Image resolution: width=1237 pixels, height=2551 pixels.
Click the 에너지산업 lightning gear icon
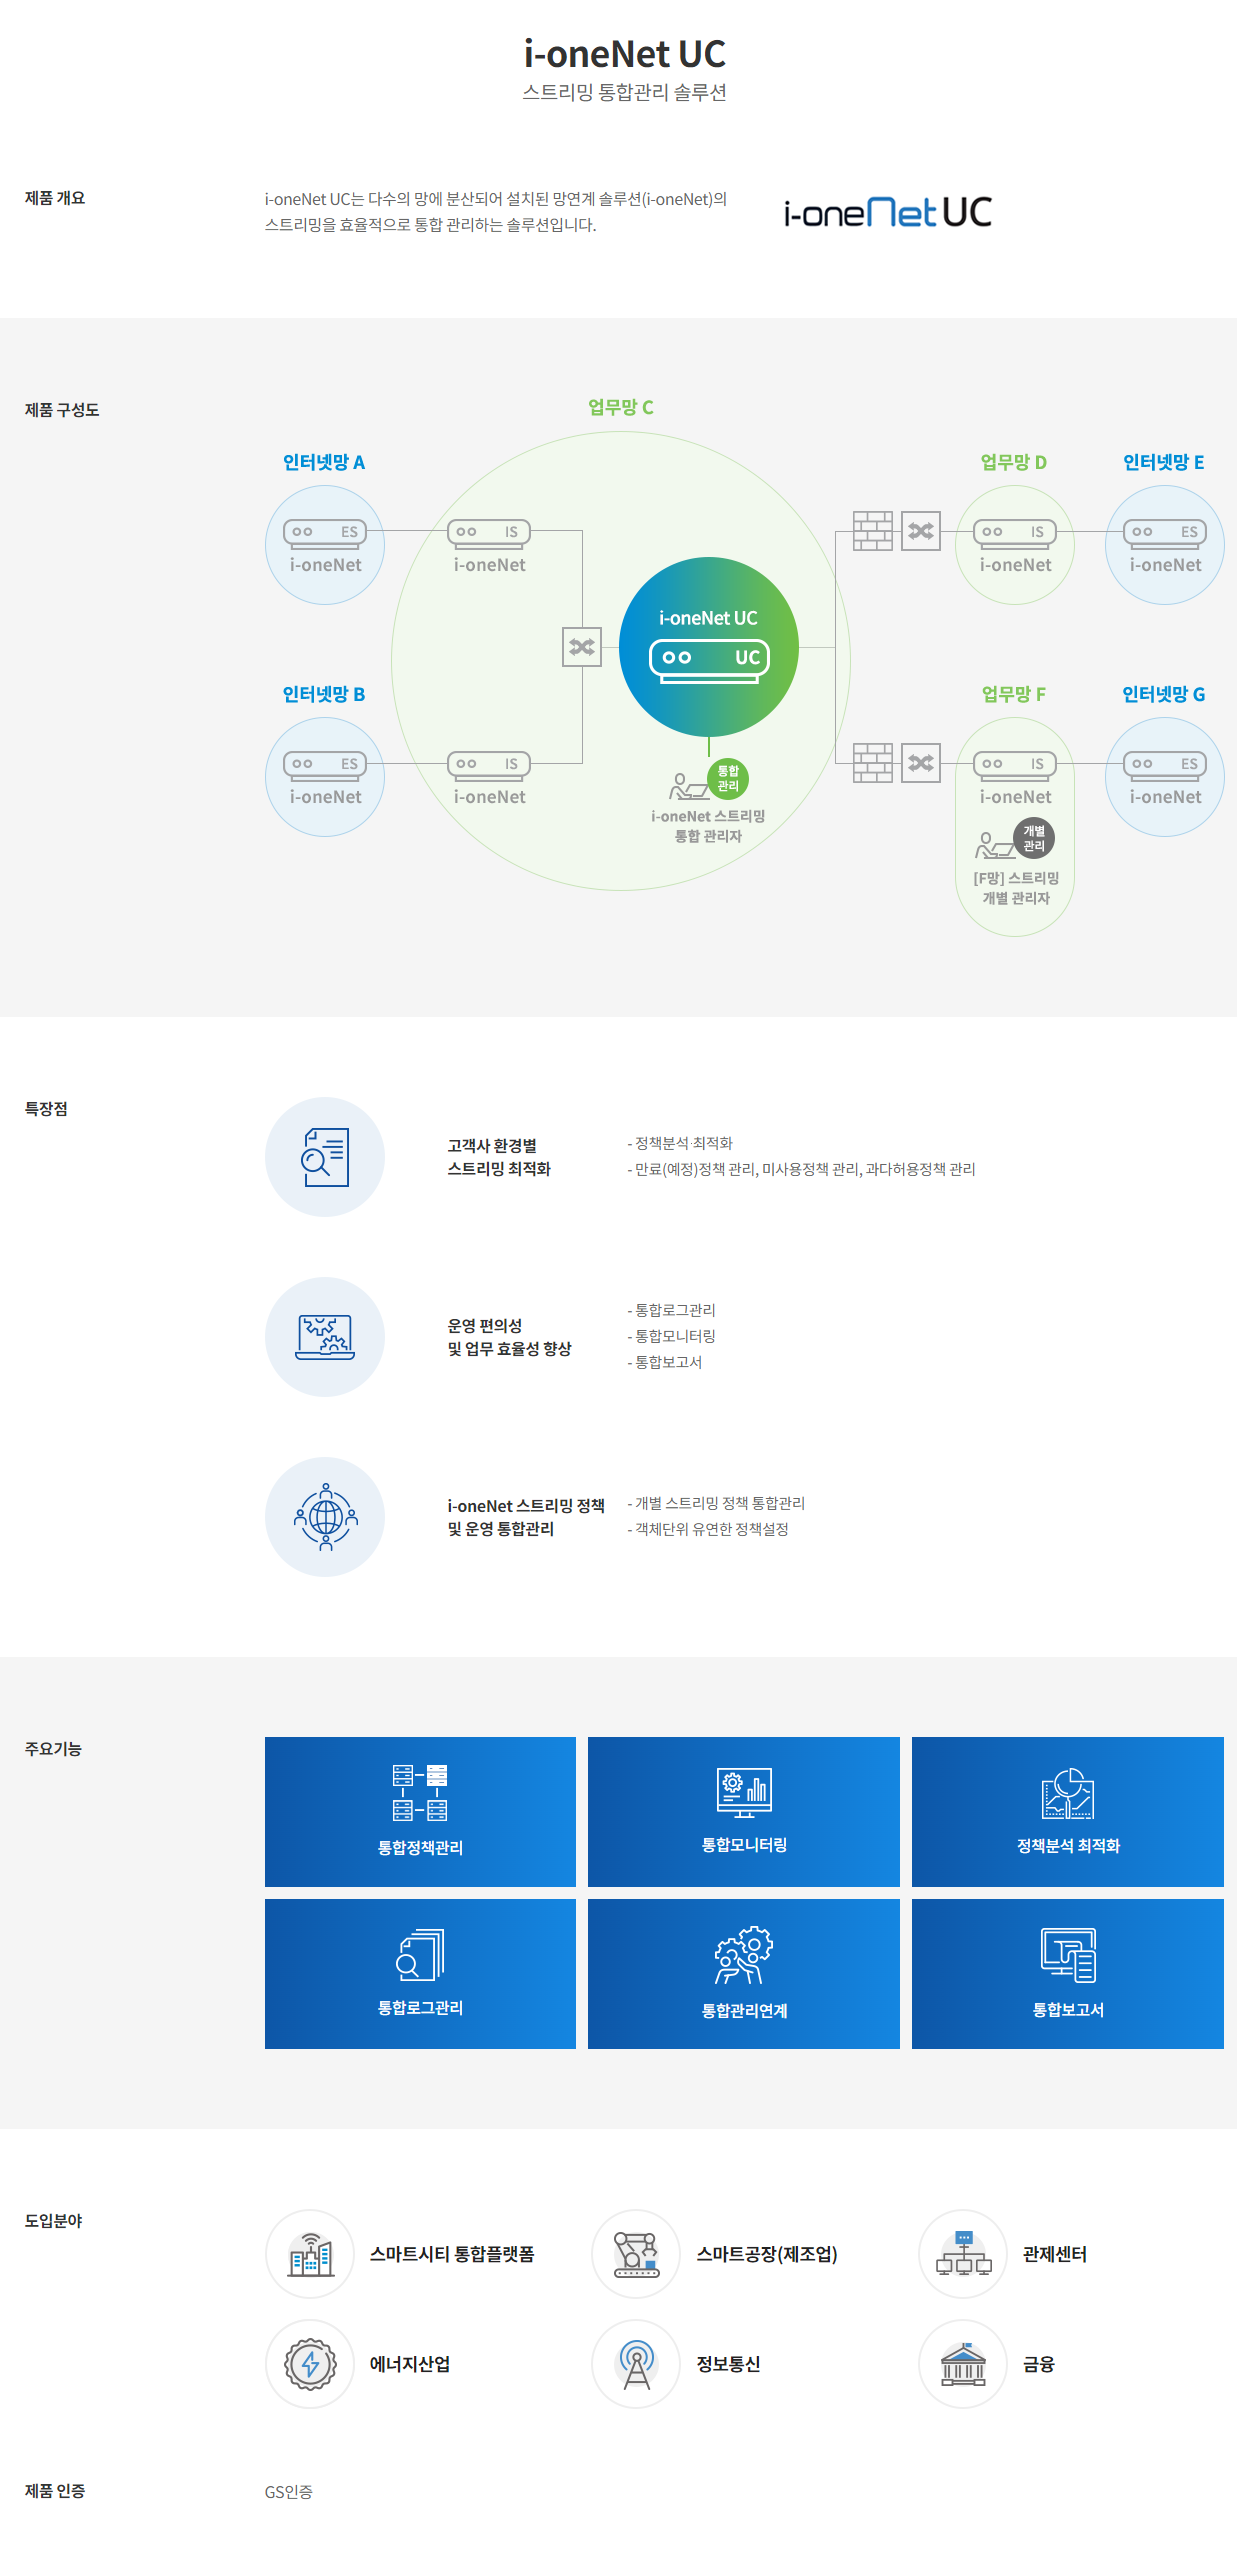coord(310,2363)
